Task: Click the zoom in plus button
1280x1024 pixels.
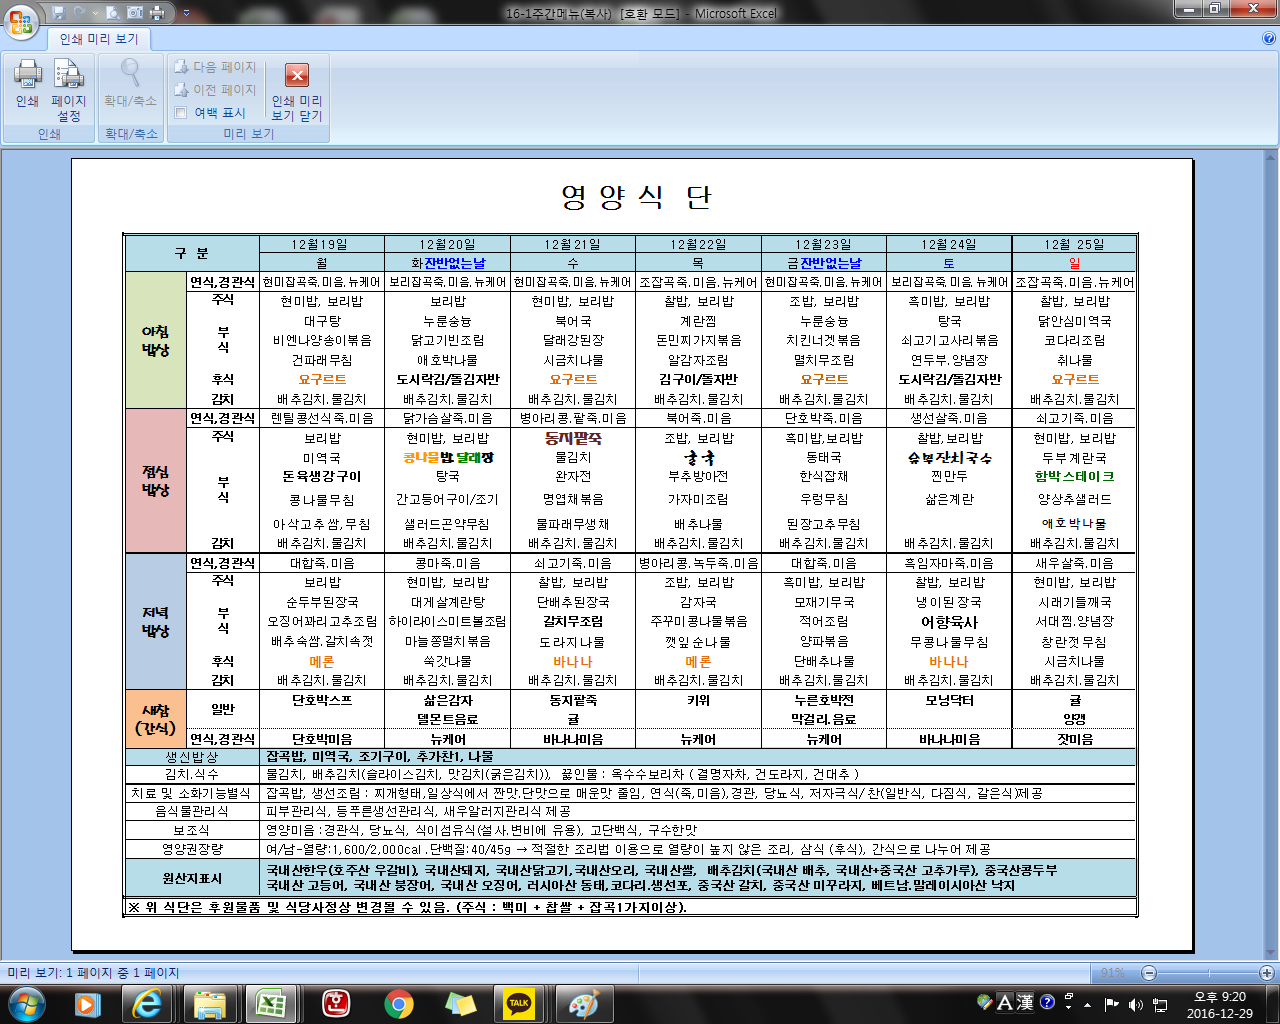Action: pos(1266,973)
